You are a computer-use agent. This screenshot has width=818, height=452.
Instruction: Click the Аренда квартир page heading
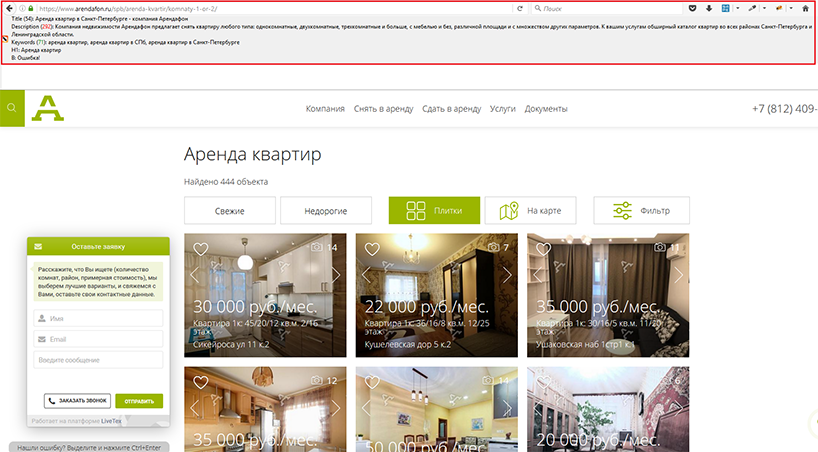click(252, 154)
